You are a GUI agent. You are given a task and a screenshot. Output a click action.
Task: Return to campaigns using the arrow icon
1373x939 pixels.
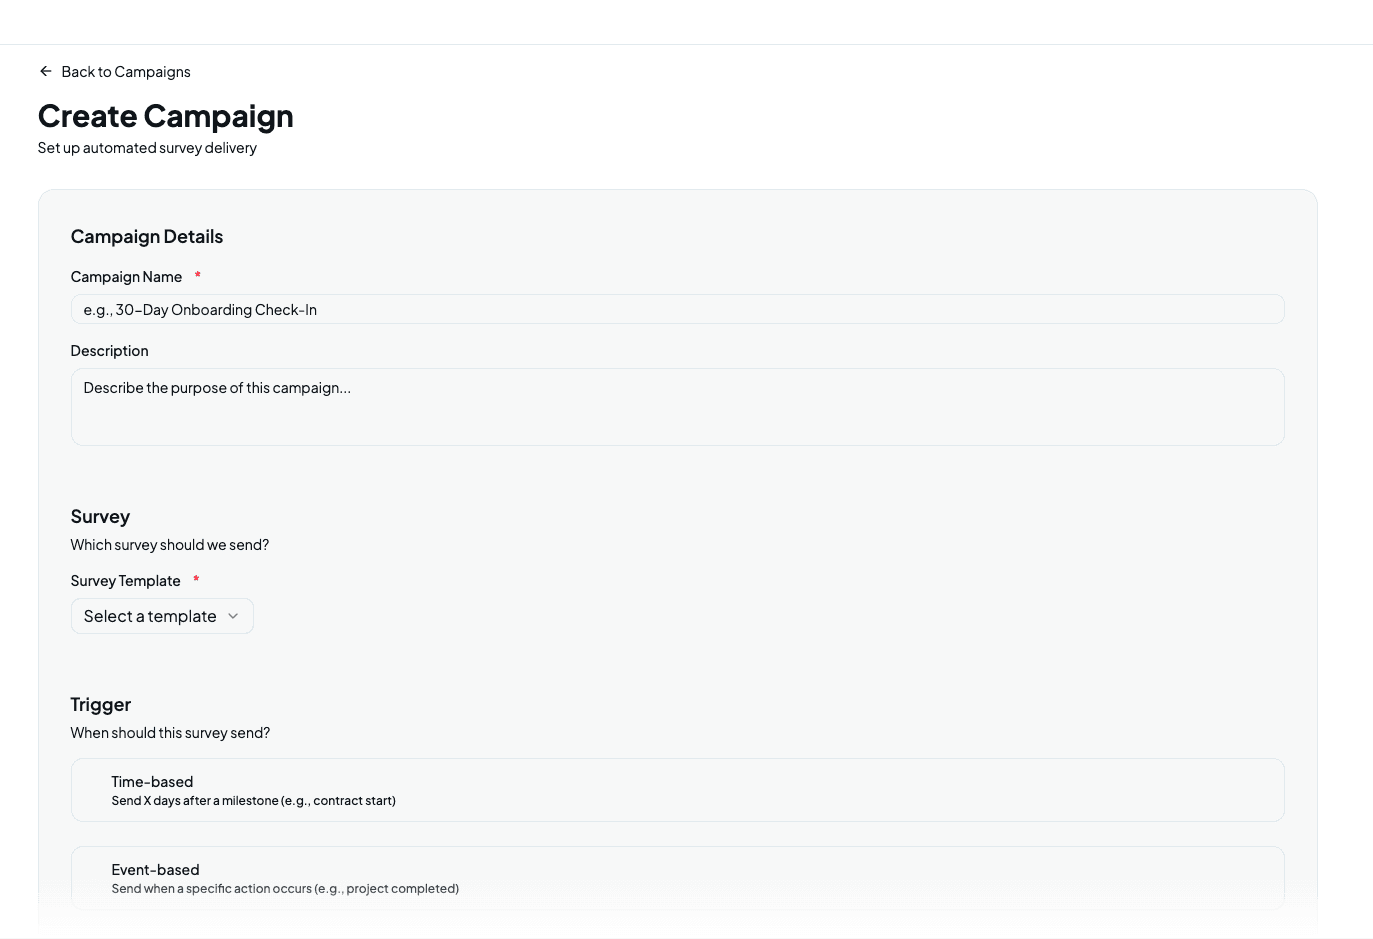tap(46, 71)
